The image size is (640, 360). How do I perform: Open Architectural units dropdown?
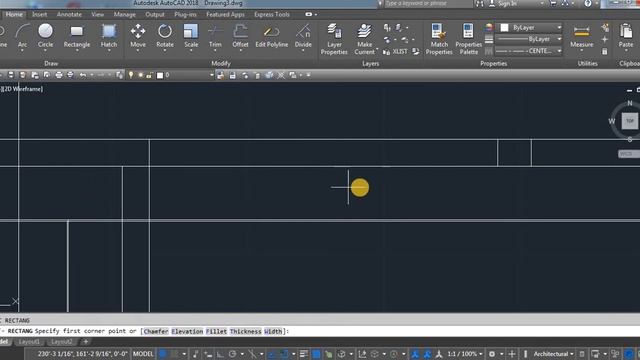tap(553, 354)
